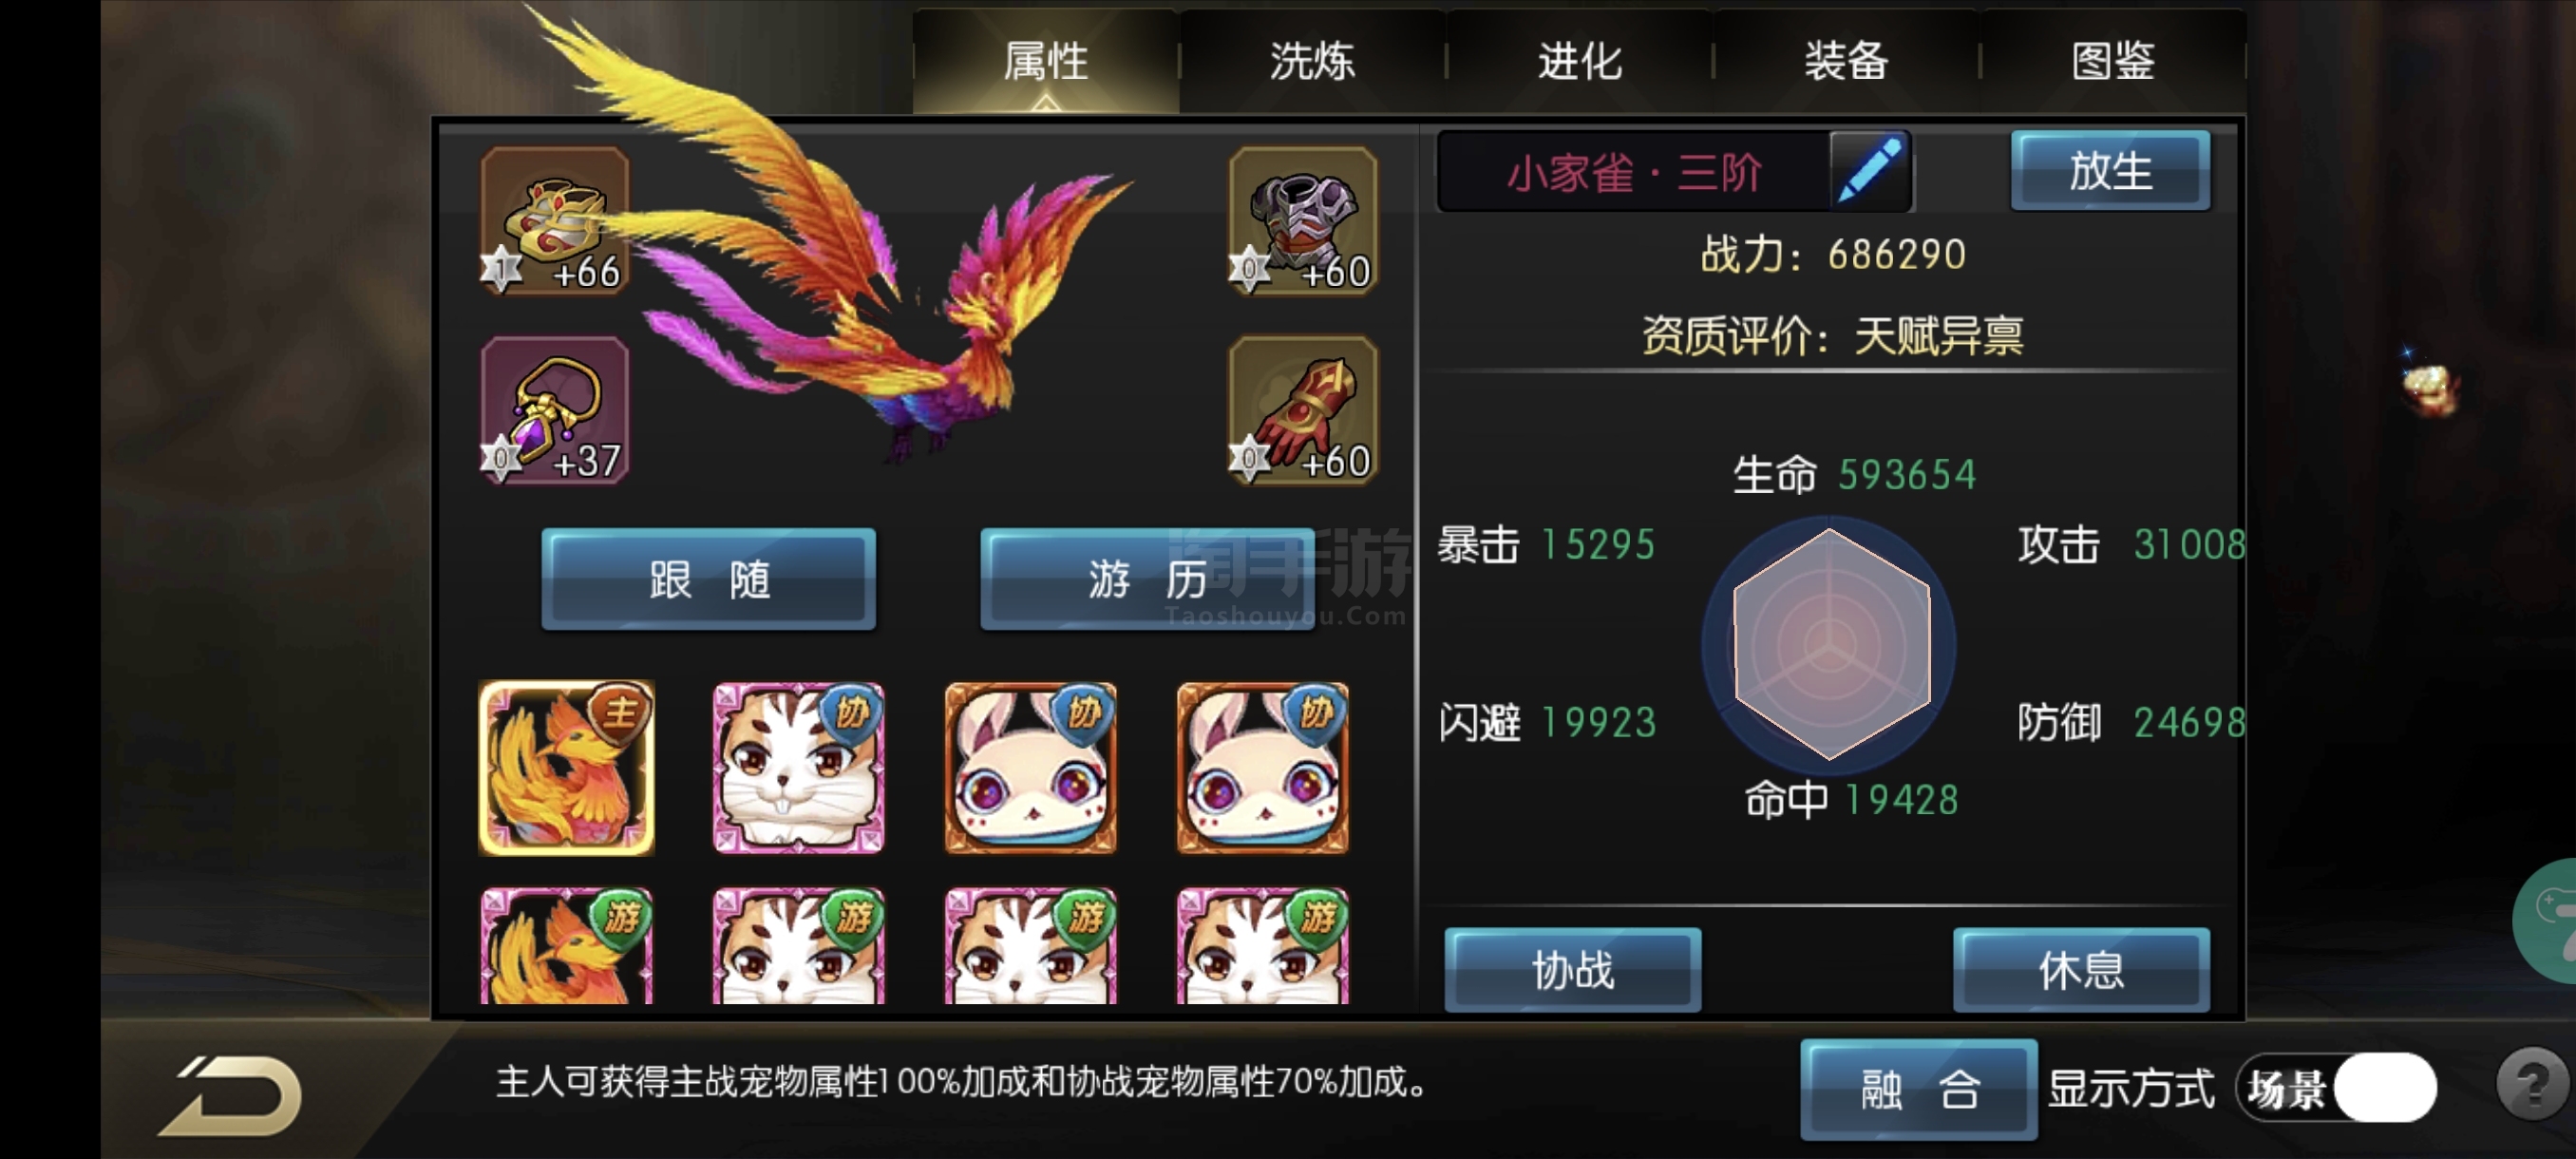Open the 进化 tab
Viewport: 2576px width, 1159px height.
tap(1580, 61)
